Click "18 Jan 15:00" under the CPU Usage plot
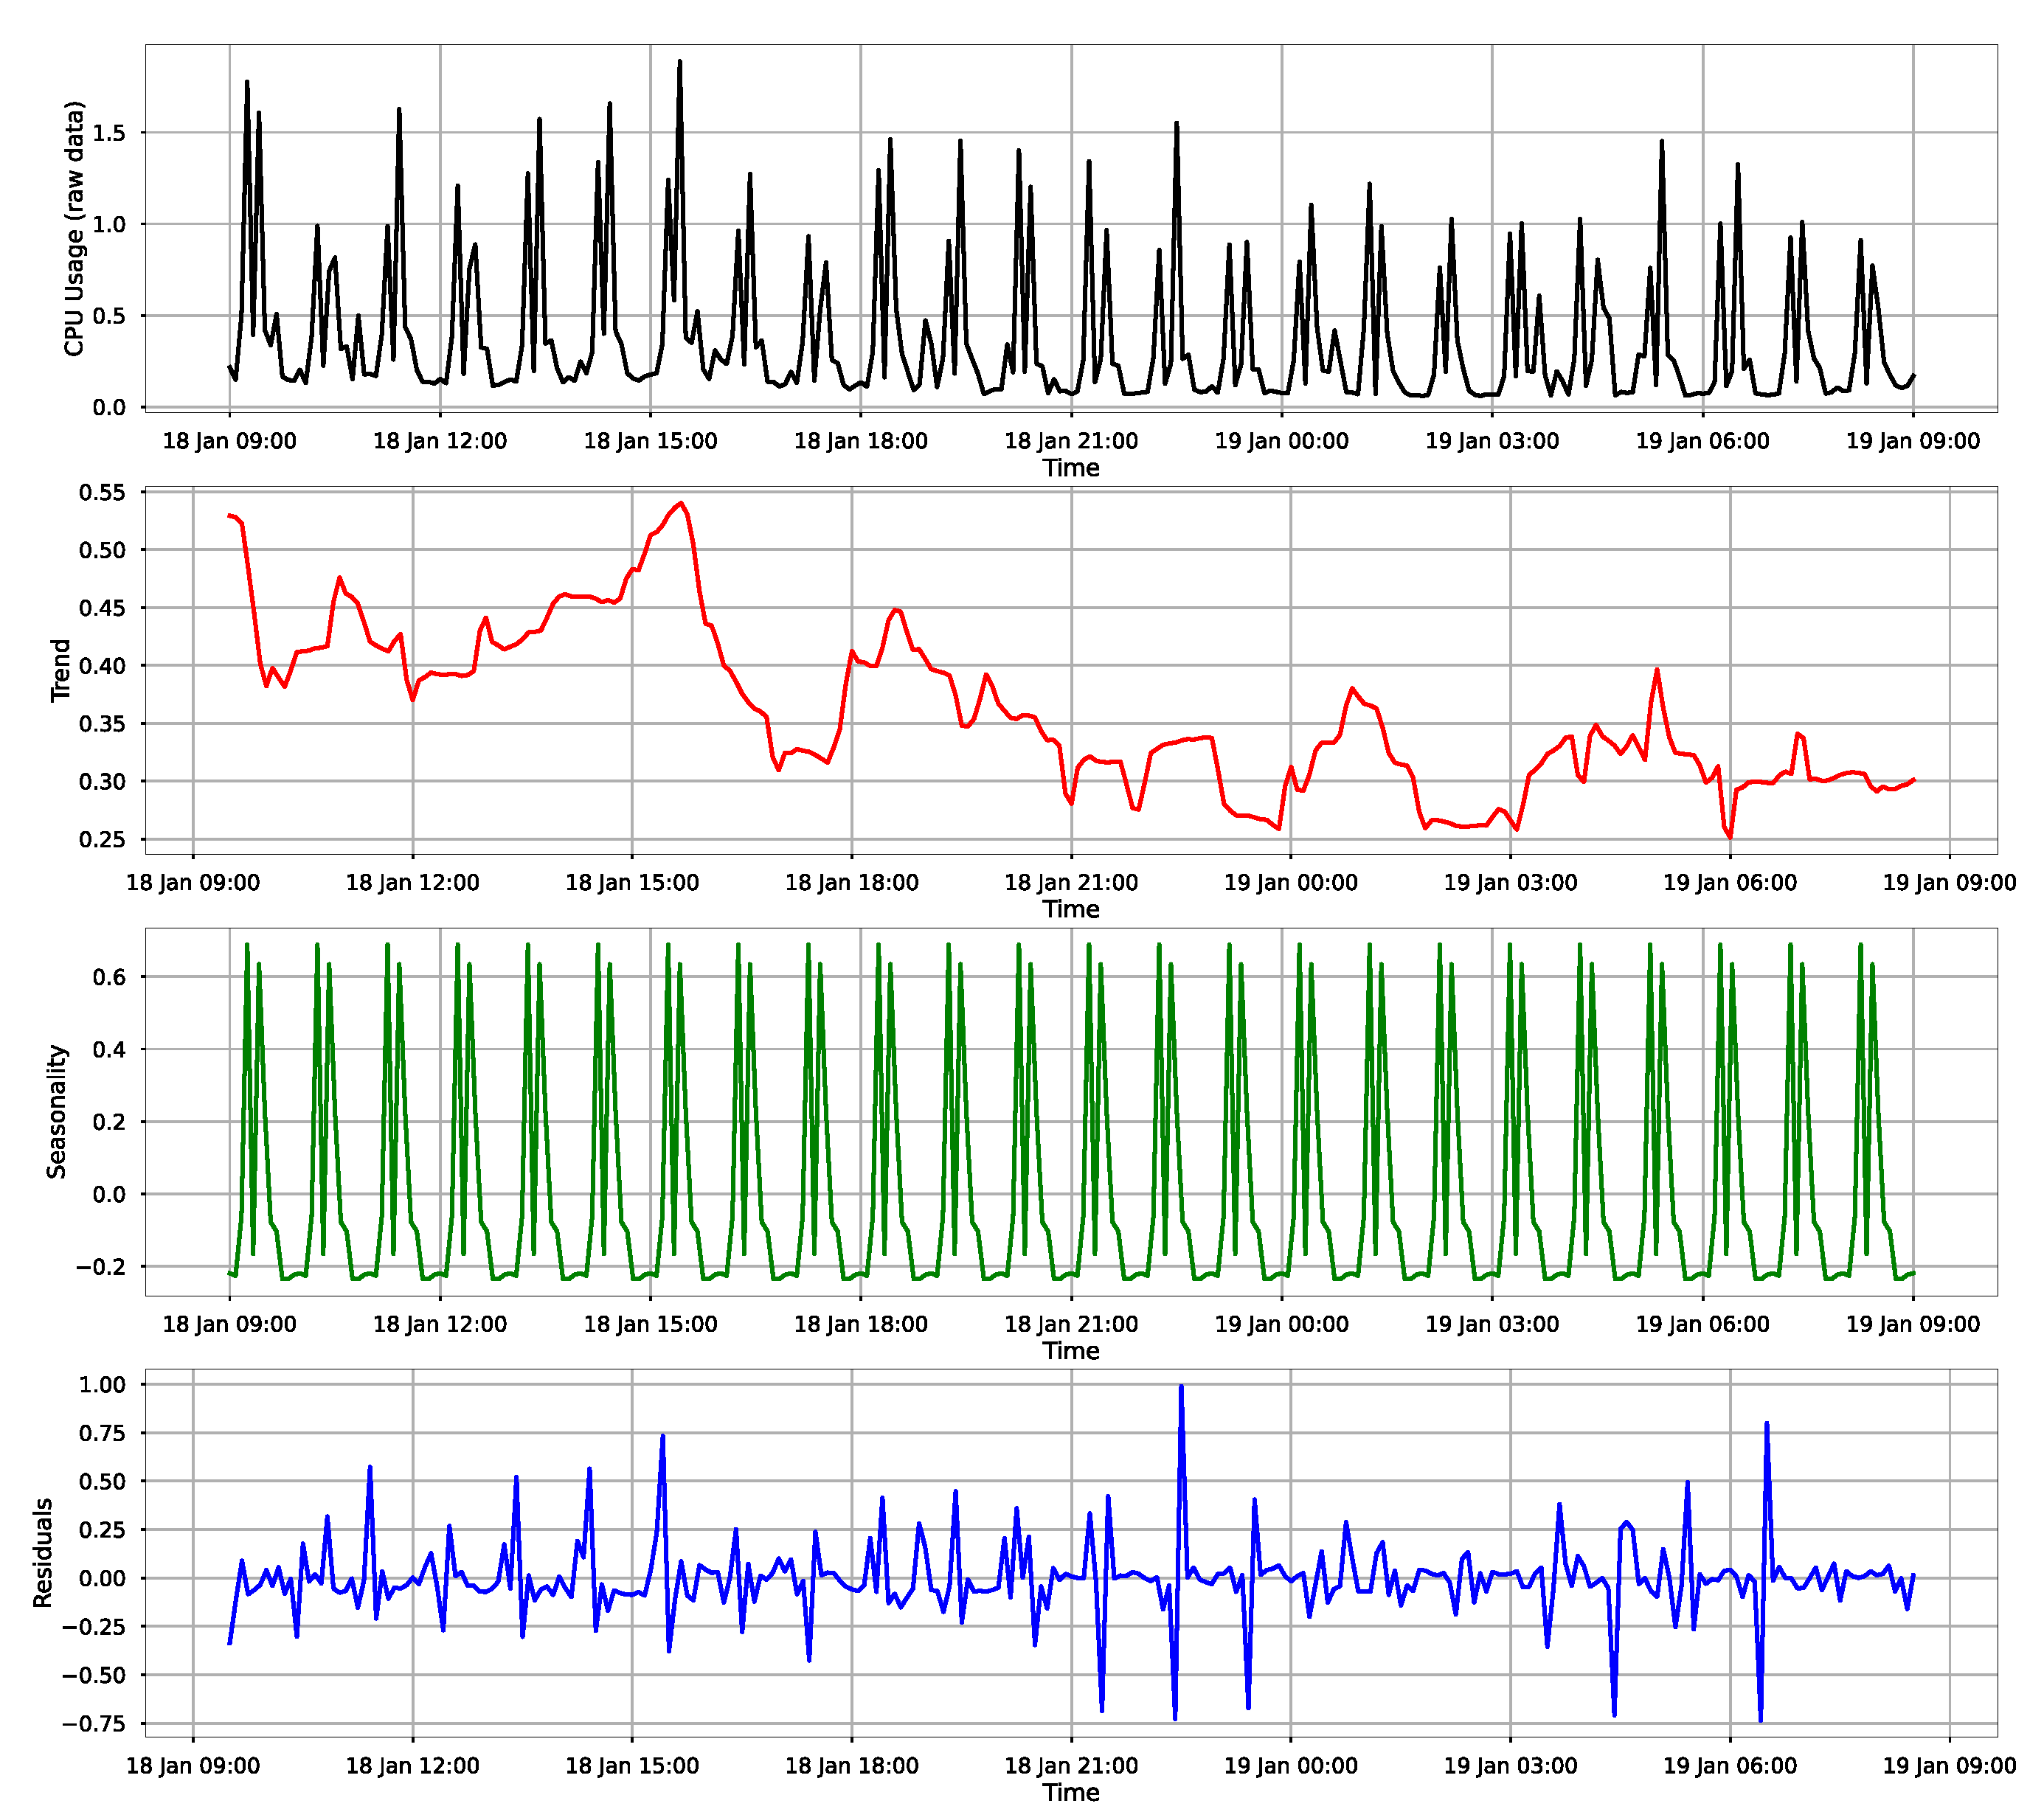The width and height of the screenshot is (2044, 1809). pyautogui.click(x=650, y=441)
